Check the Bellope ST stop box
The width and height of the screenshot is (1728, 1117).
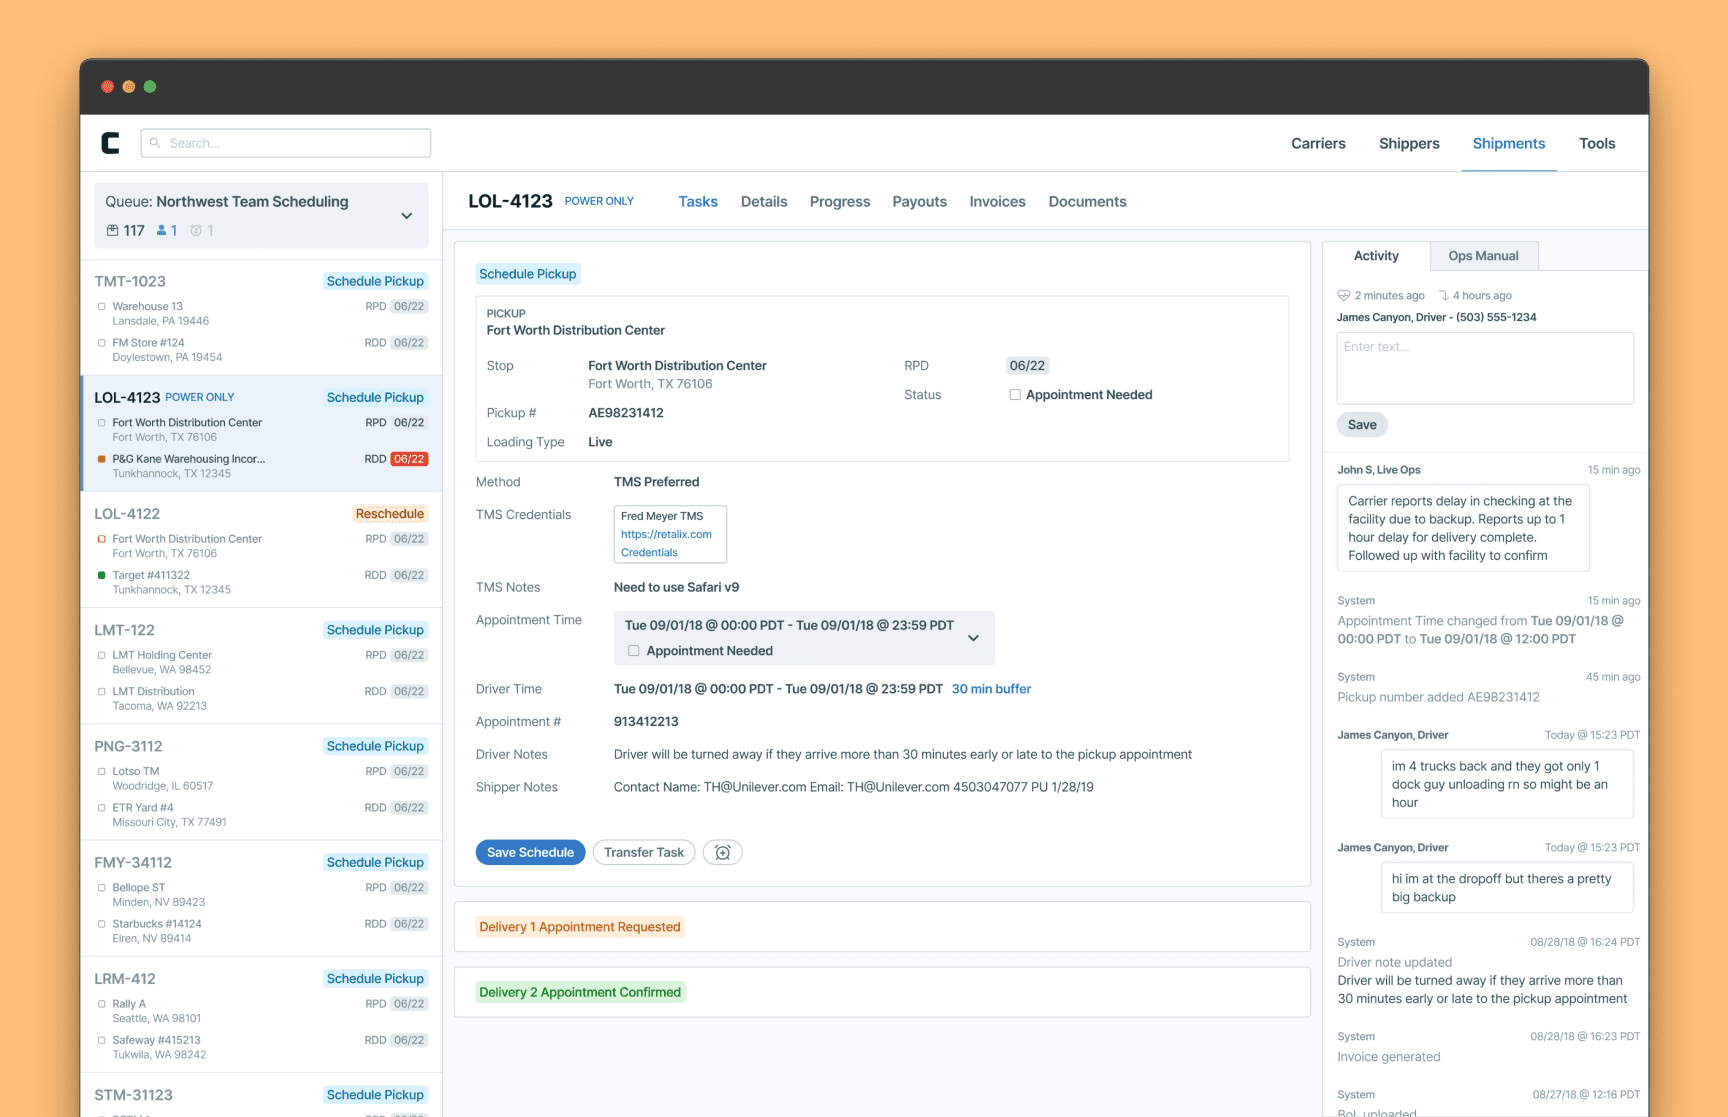tap(101, 887)
